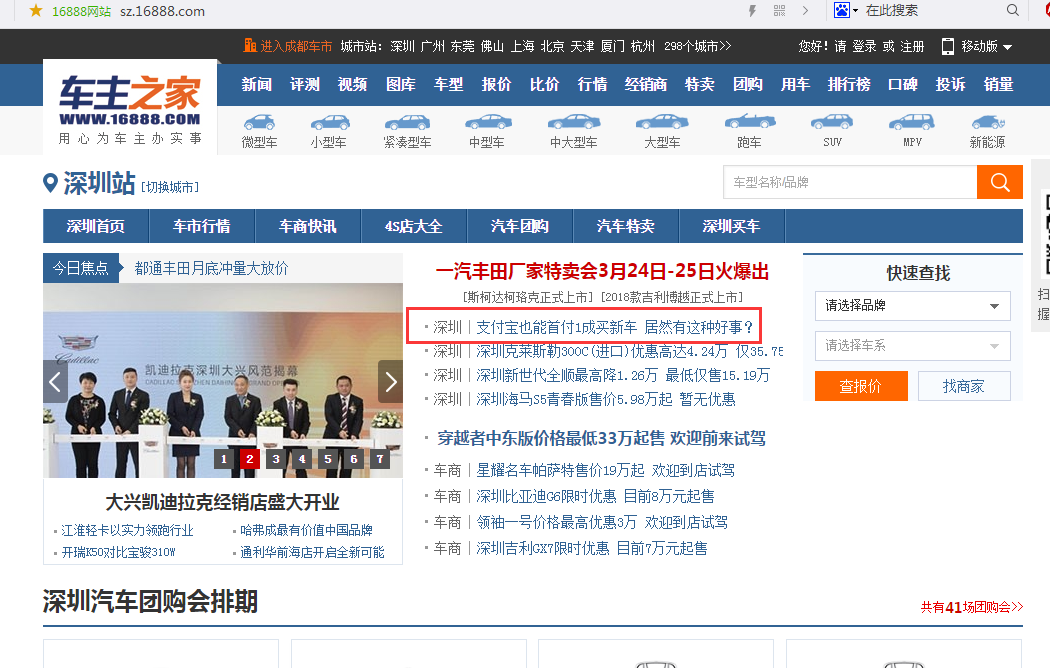Image resolution: width=1050 pixels, height=668 pixels.
Task: Jump to slide 1 in carousel
Action: pyautogui.click(x=224, y=458)
